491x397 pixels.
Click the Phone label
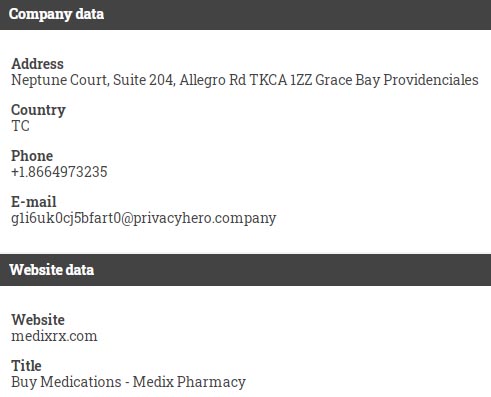32,156
